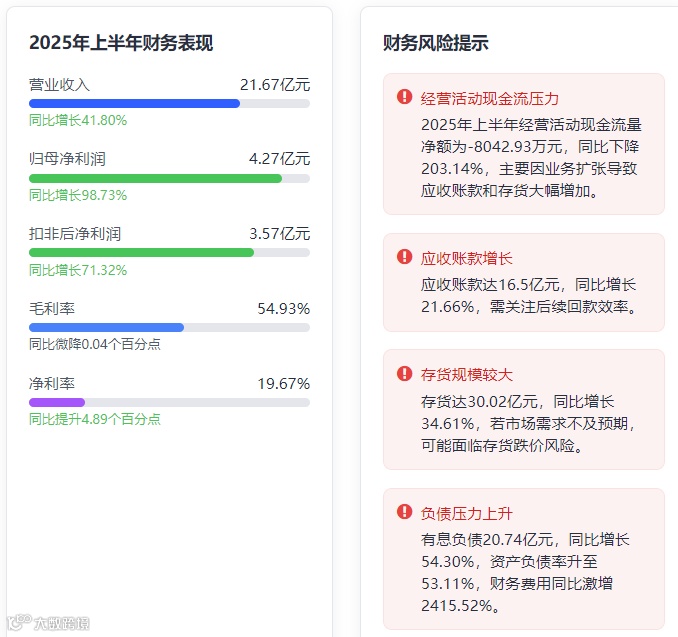Click the 21.67亿元 revenue value
The width and height of the screenshot is (678, 637).
(275, 84)
